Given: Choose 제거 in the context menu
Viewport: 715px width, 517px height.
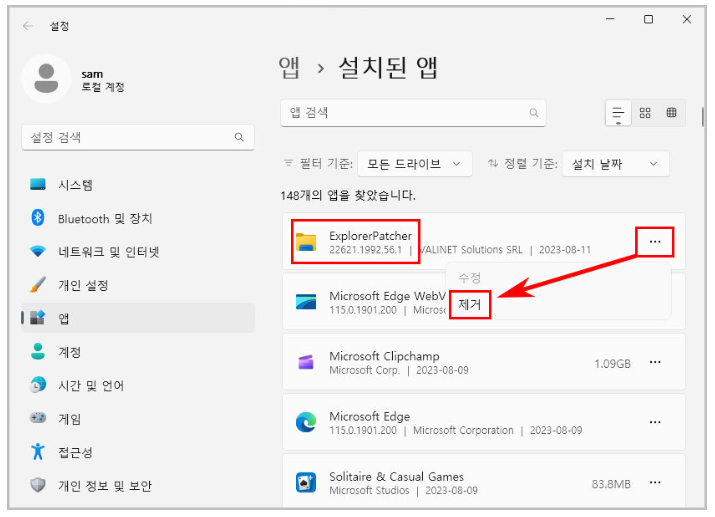Looking at the screenshot, I should 470,304.
